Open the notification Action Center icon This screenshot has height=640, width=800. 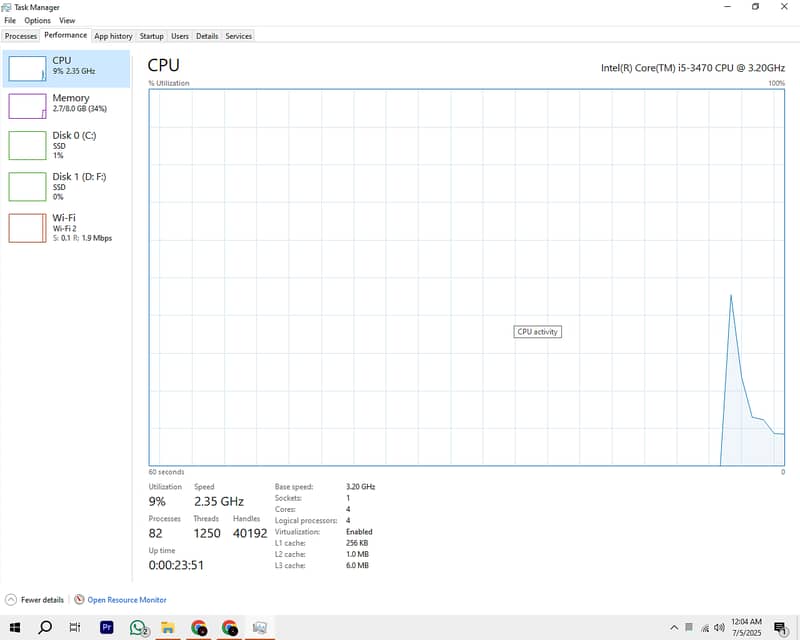(x=780, y=628)
